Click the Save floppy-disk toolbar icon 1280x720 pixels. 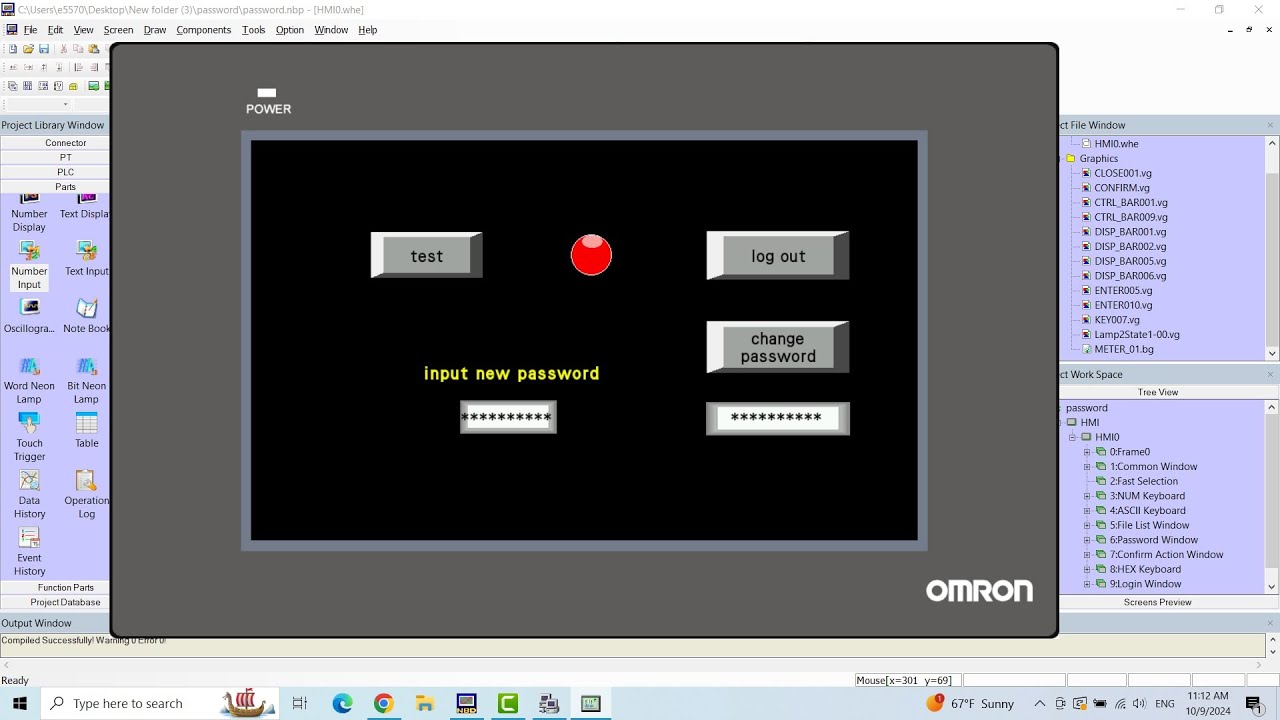click(x=44, y=48)
